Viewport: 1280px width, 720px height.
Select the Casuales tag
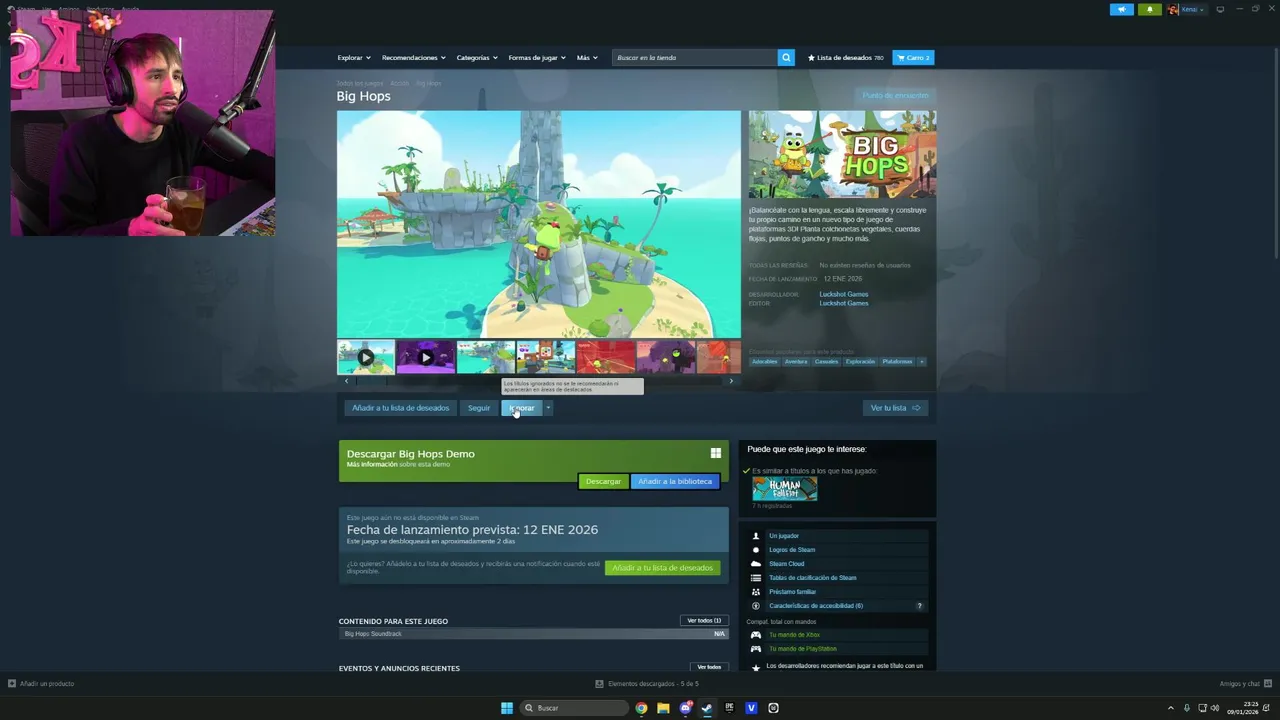point(826,362)
